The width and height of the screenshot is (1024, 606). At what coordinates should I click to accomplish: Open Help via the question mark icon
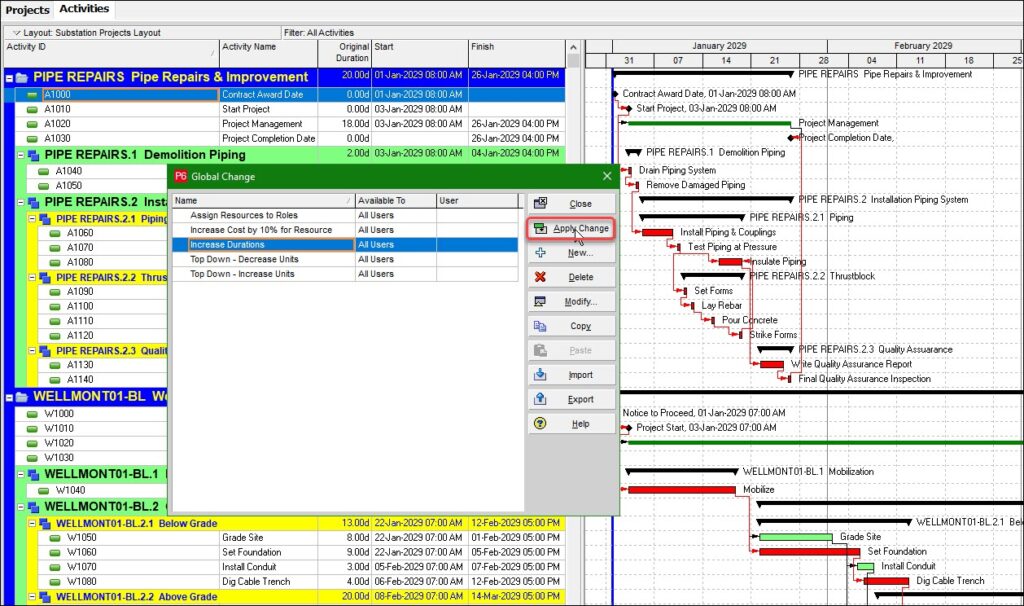point(541,424)
